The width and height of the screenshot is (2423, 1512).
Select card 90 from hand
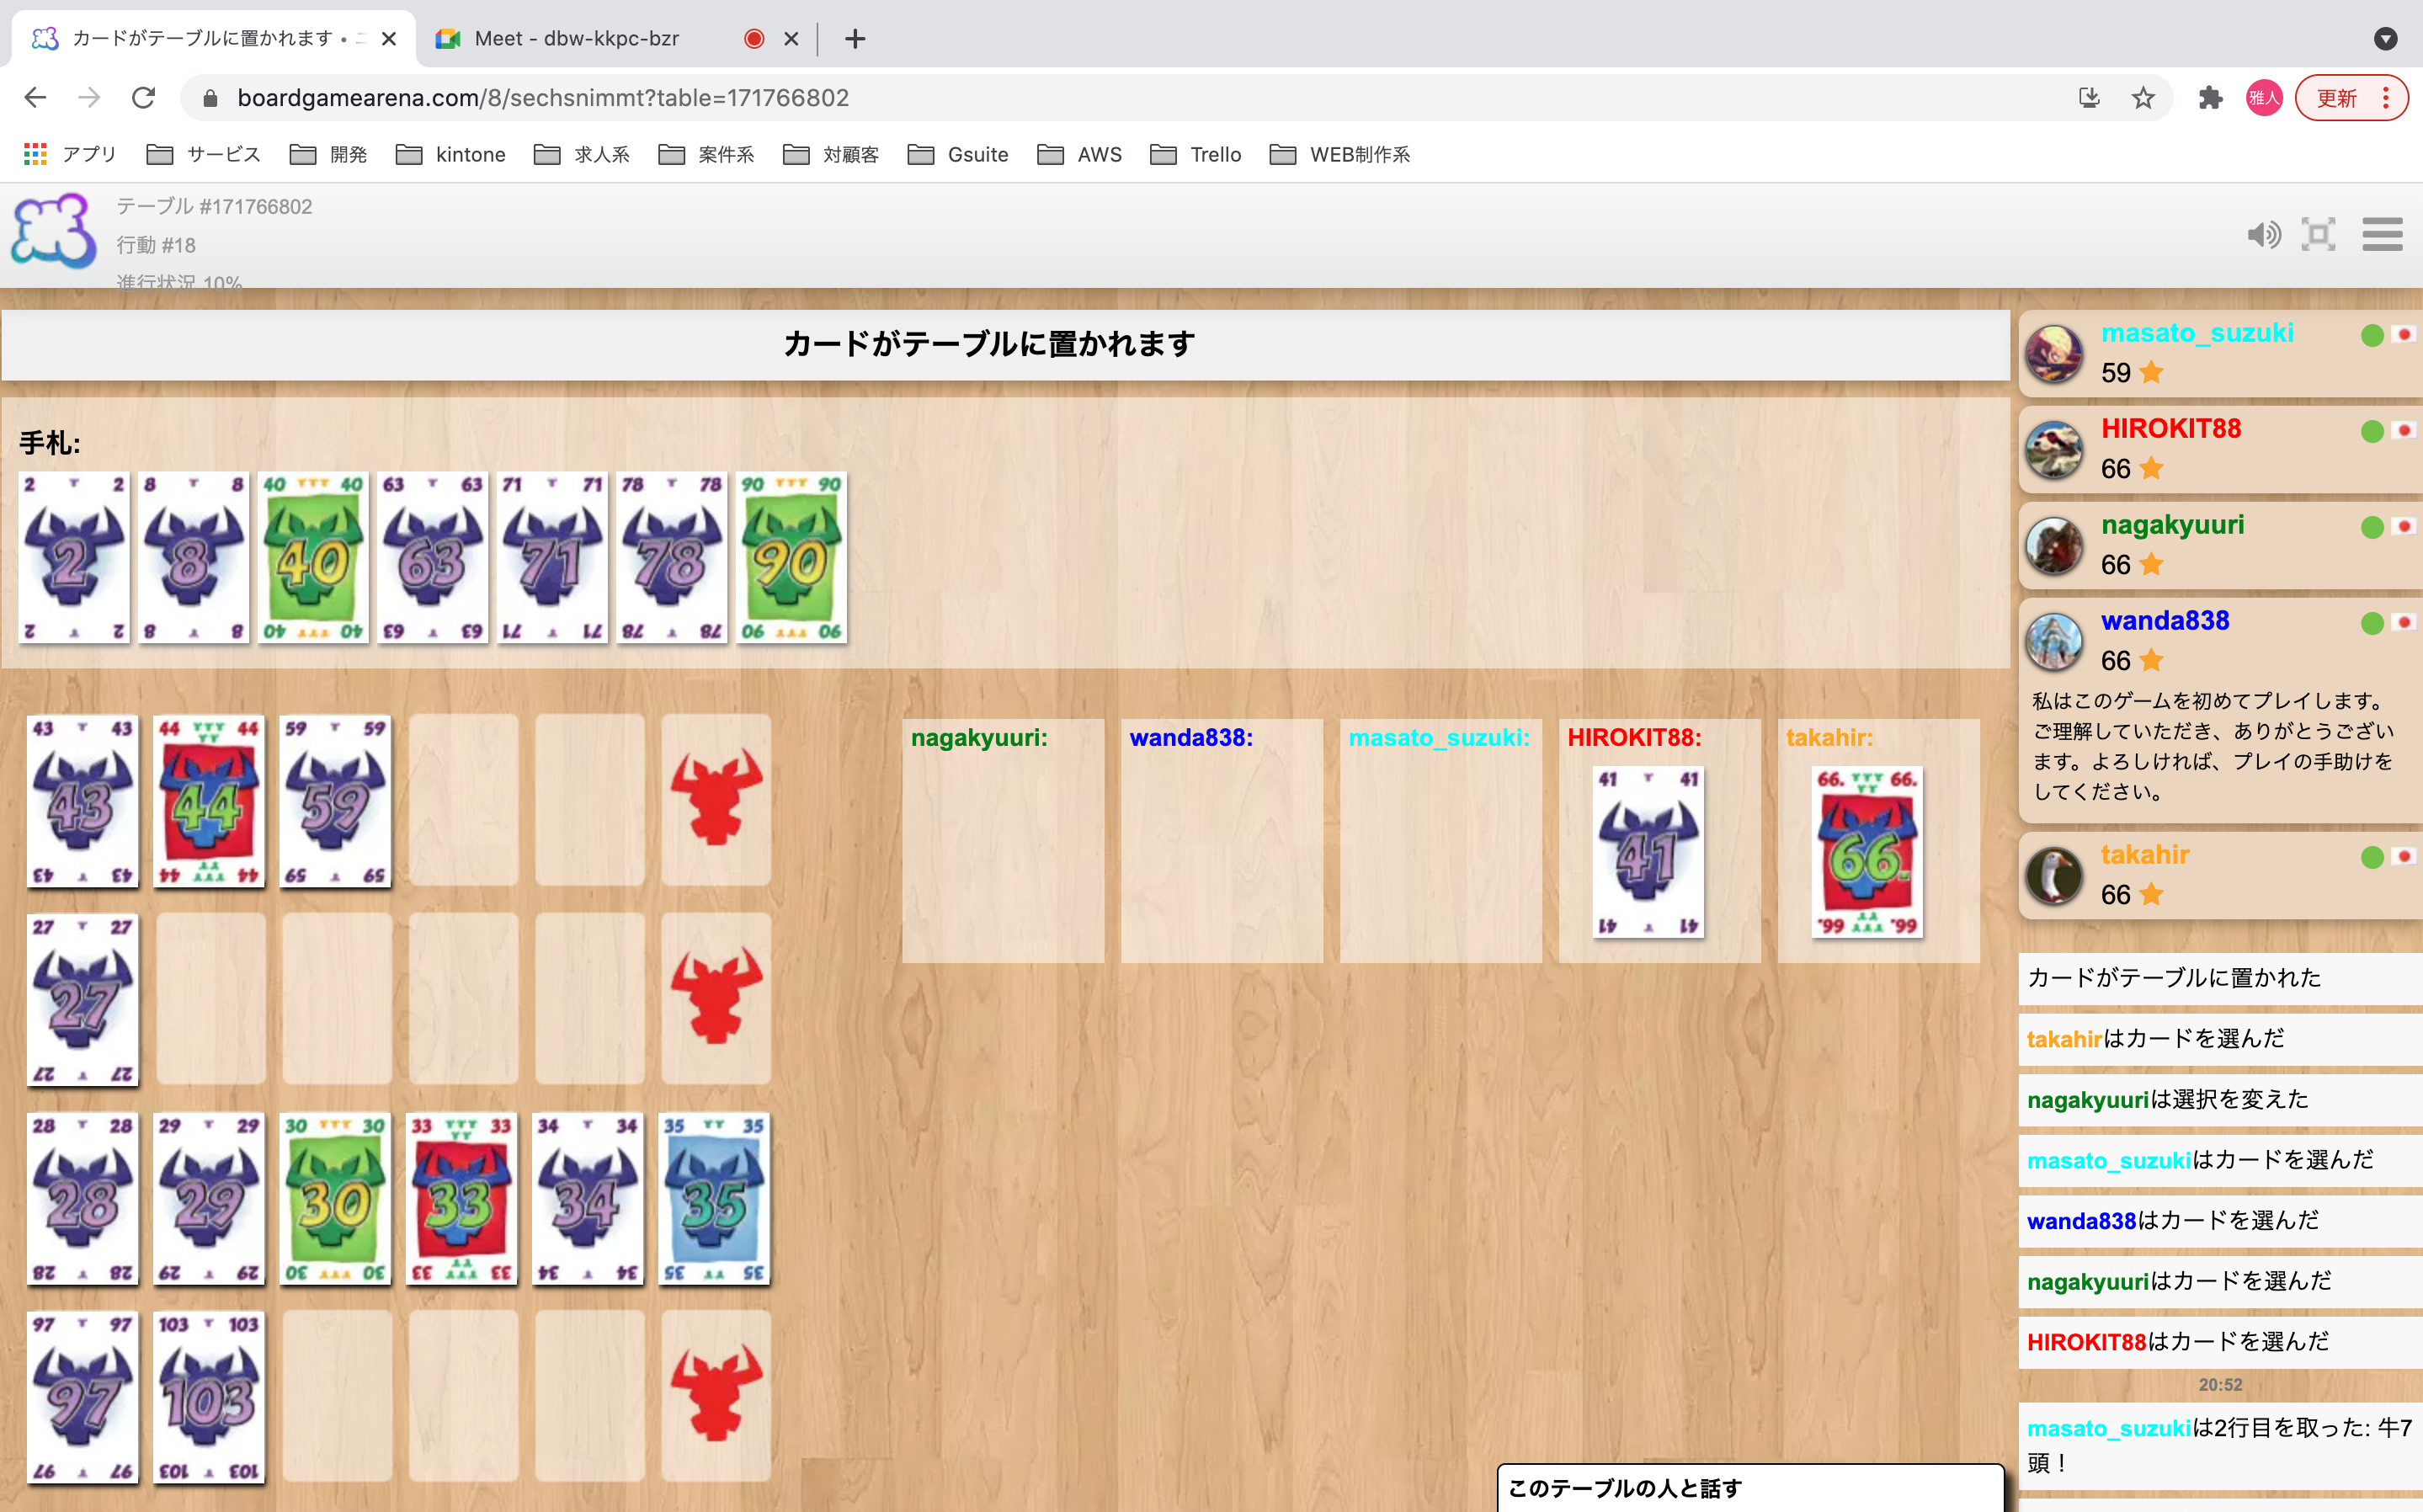[791, 558]
